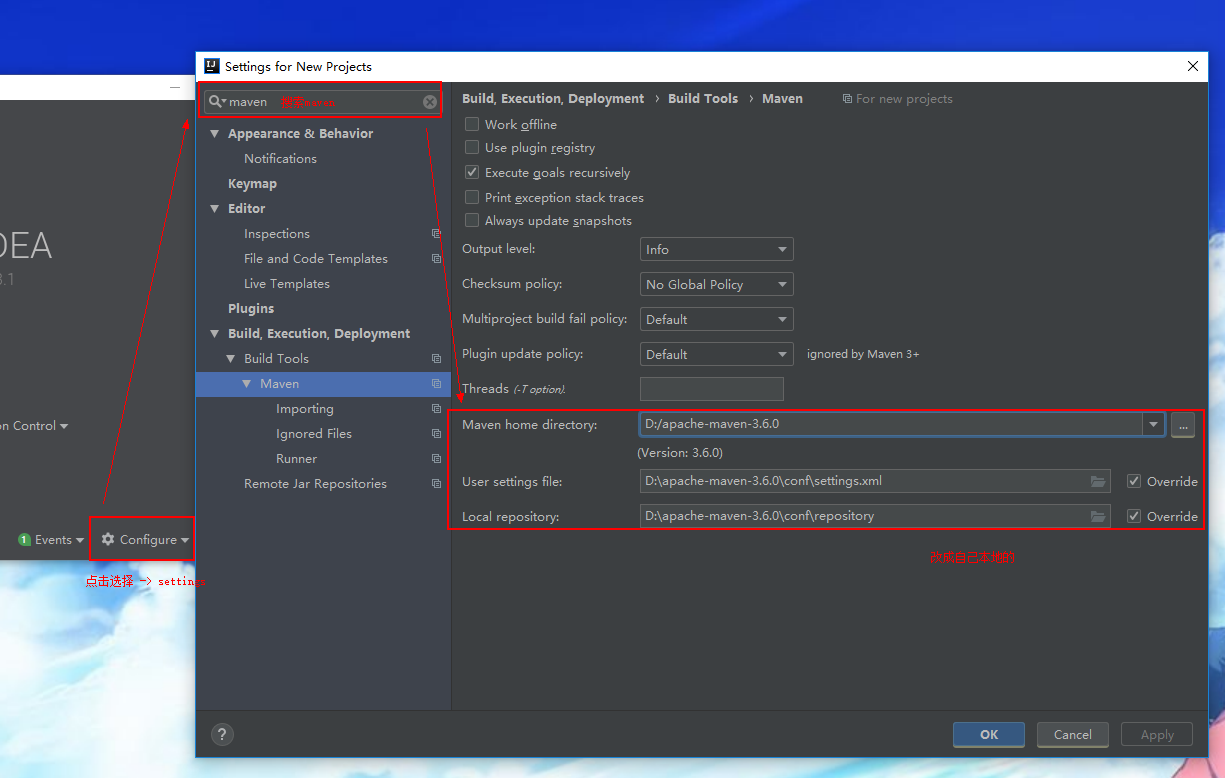The height and width of the screenshot is (778, 1225).
Task: Clear the maven search field text
Action: click(x=430, y=102)
